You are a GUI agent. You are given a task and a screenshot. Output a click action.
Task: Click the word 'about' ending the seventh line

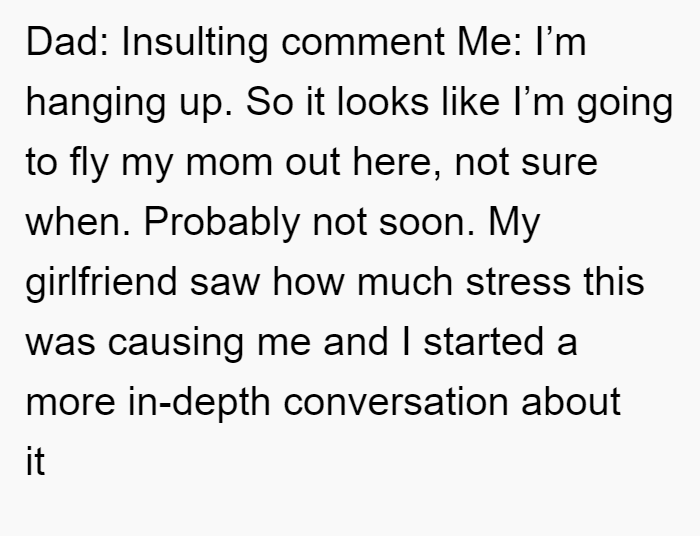click(571, 402)
